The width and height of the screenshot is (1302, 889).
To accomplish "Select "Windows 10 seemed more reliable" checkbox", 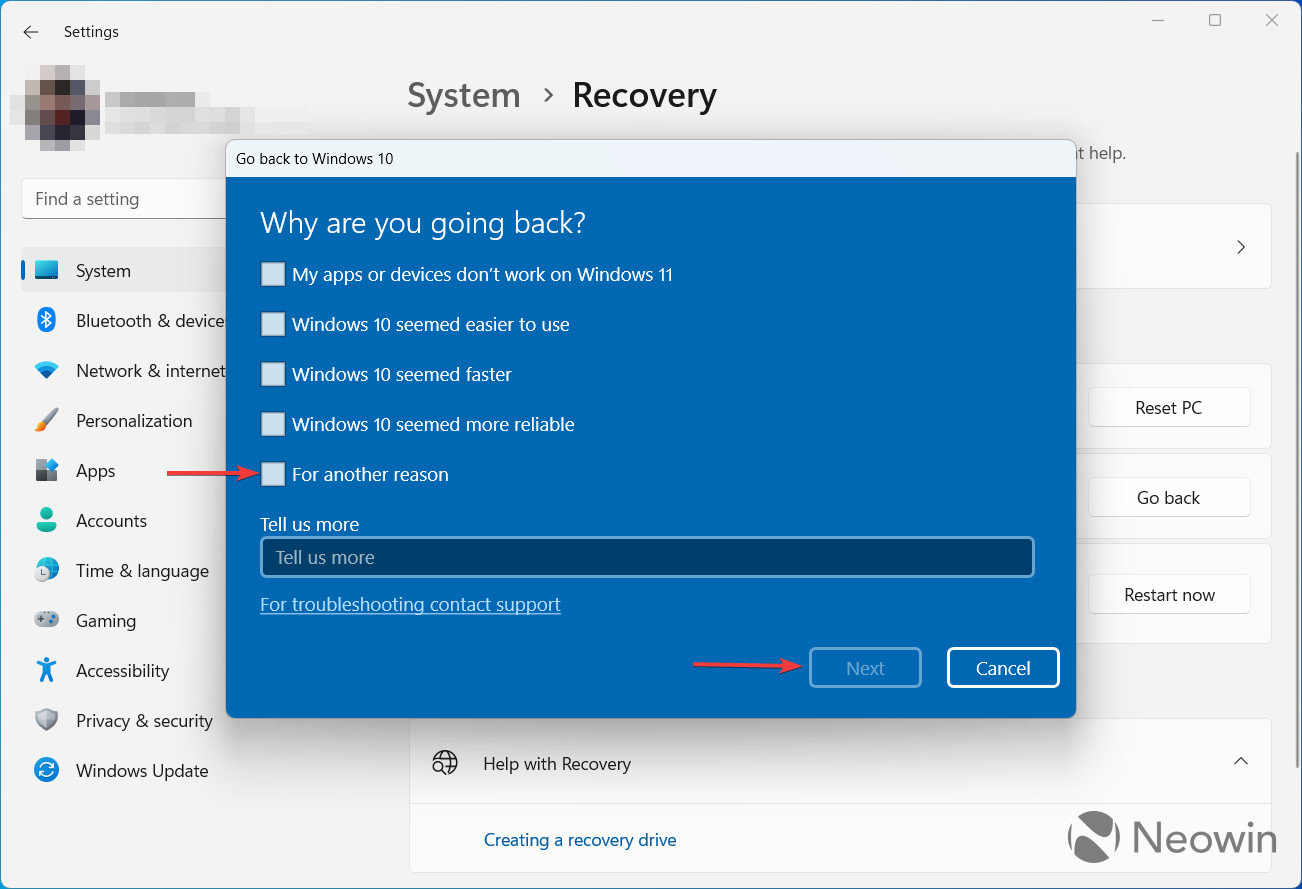I will pos(273,424).
